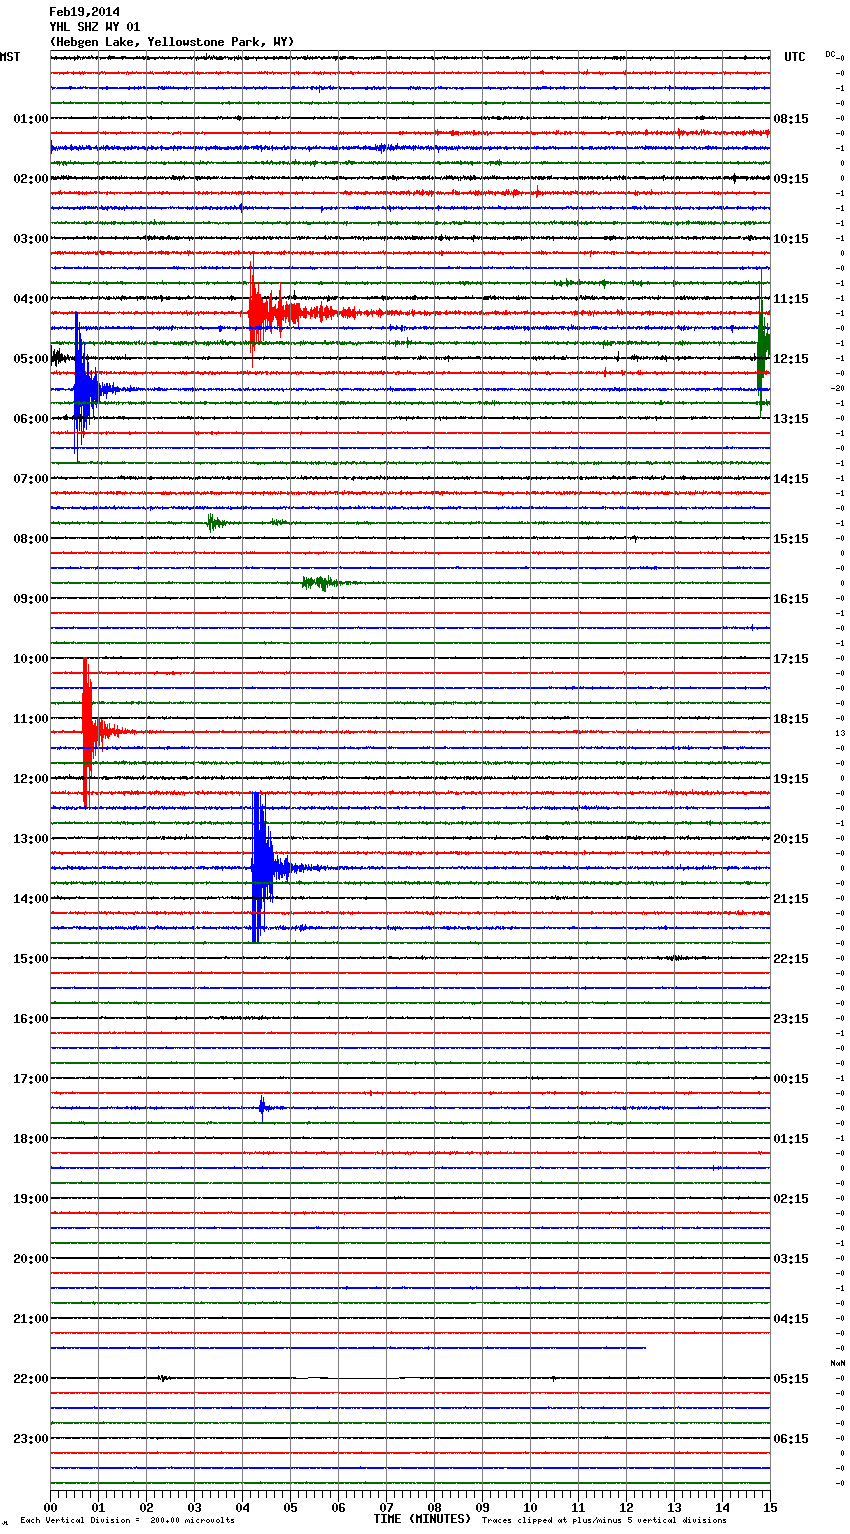The image size is (850, 1534).
Task: Click the 23:15 UTC time label
Action: 791,1018
